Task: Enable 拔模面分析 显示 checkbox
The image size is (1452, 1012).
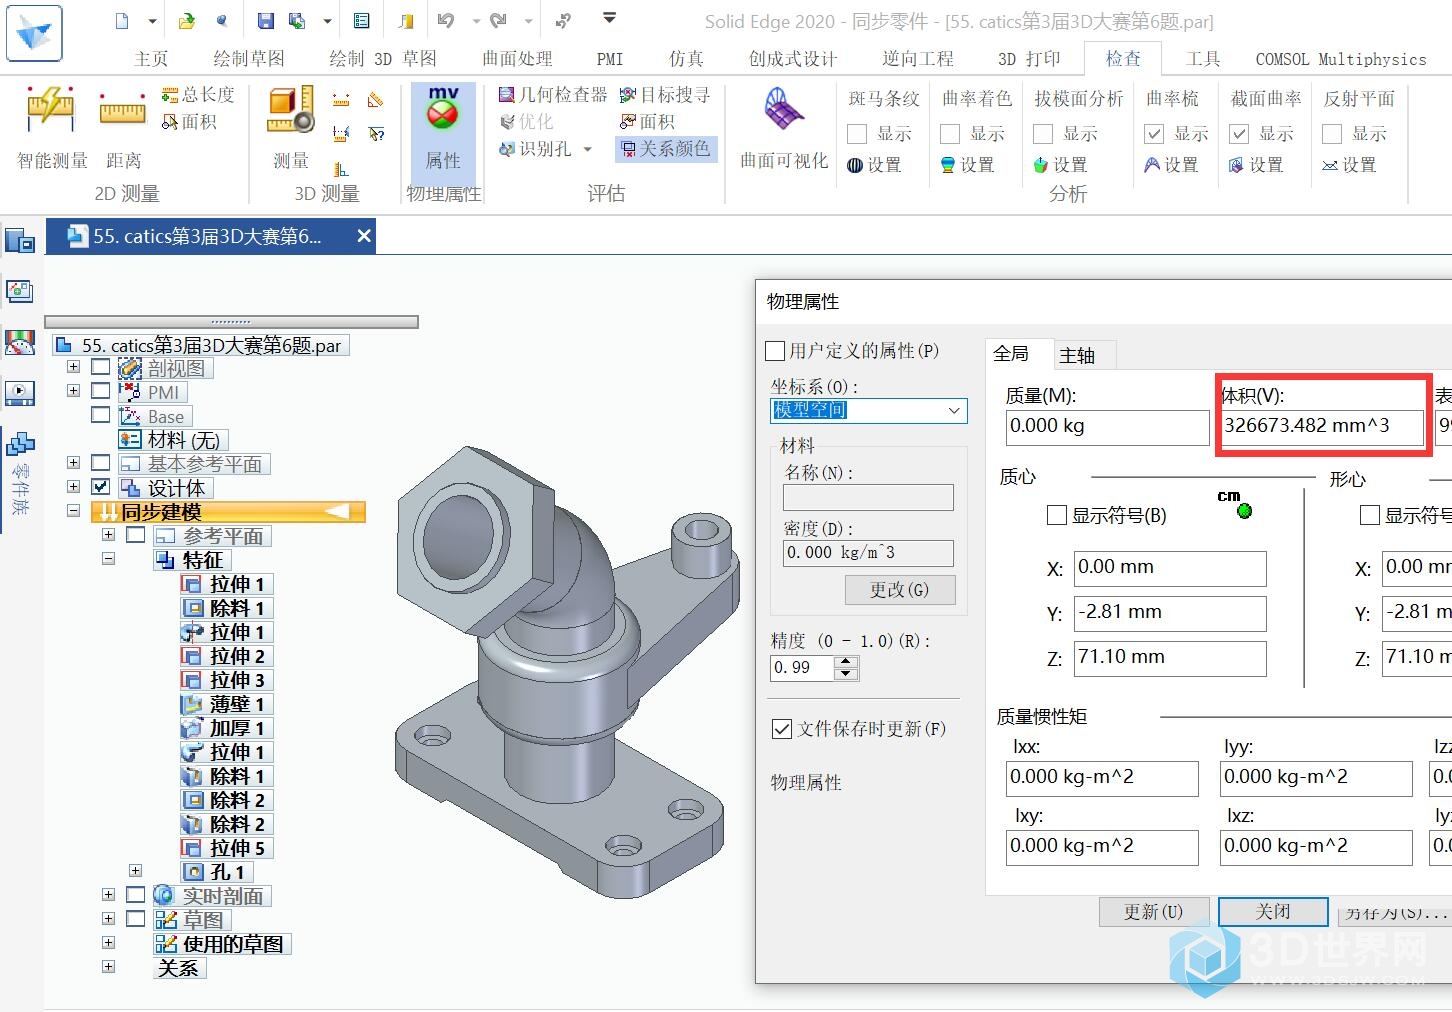Action: click(1043, 134)
